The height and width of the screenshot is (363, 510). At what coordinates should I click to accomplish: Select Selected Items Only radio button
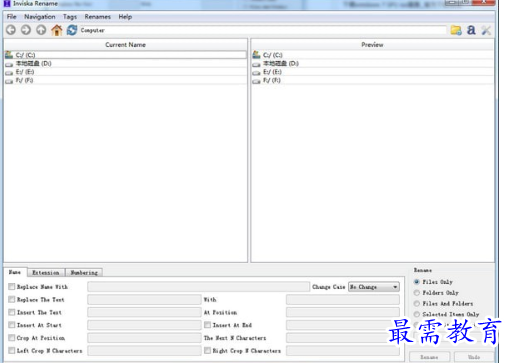tap(417, 314)
